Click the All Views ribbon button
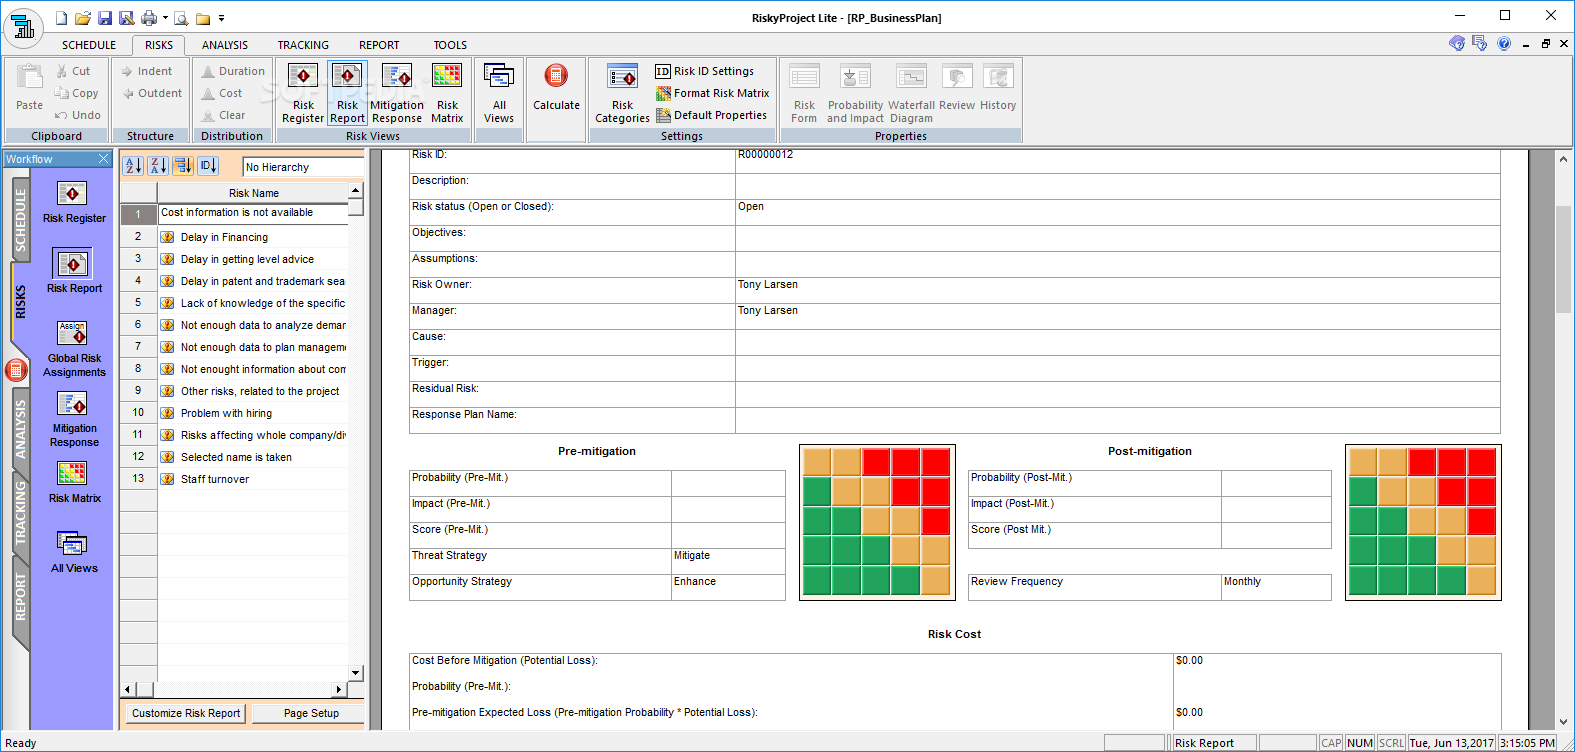Image resolution: width=1575 pixels, height=752 pixels. (x=499, y=93)
